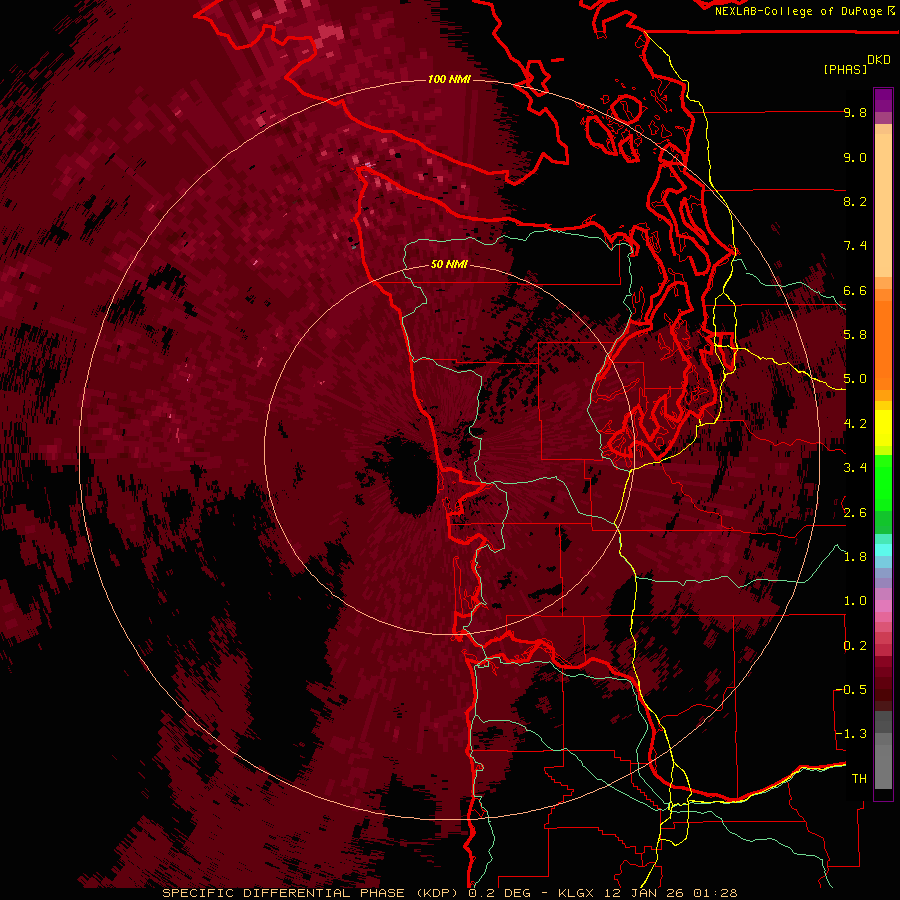Click the 01:28 timestamp
Screen dimensions: 900x900
tap(715, 893)
